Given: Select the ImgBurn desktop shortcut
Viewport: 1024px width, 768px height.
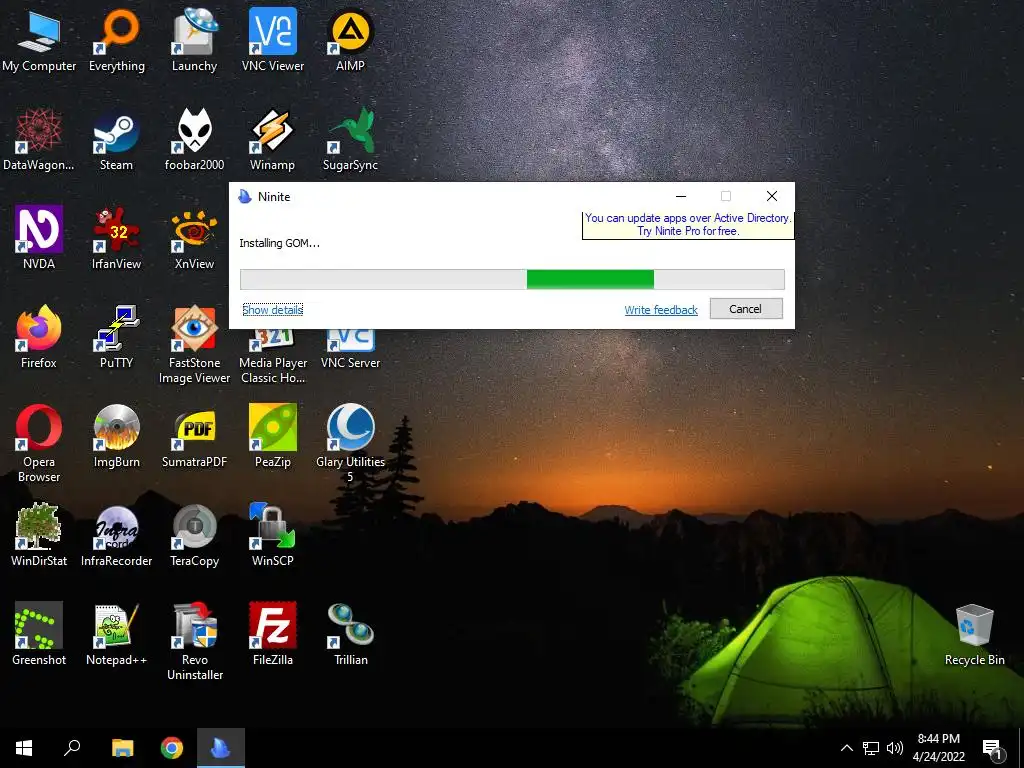Looking at the screenshot, I should point(116,436).
